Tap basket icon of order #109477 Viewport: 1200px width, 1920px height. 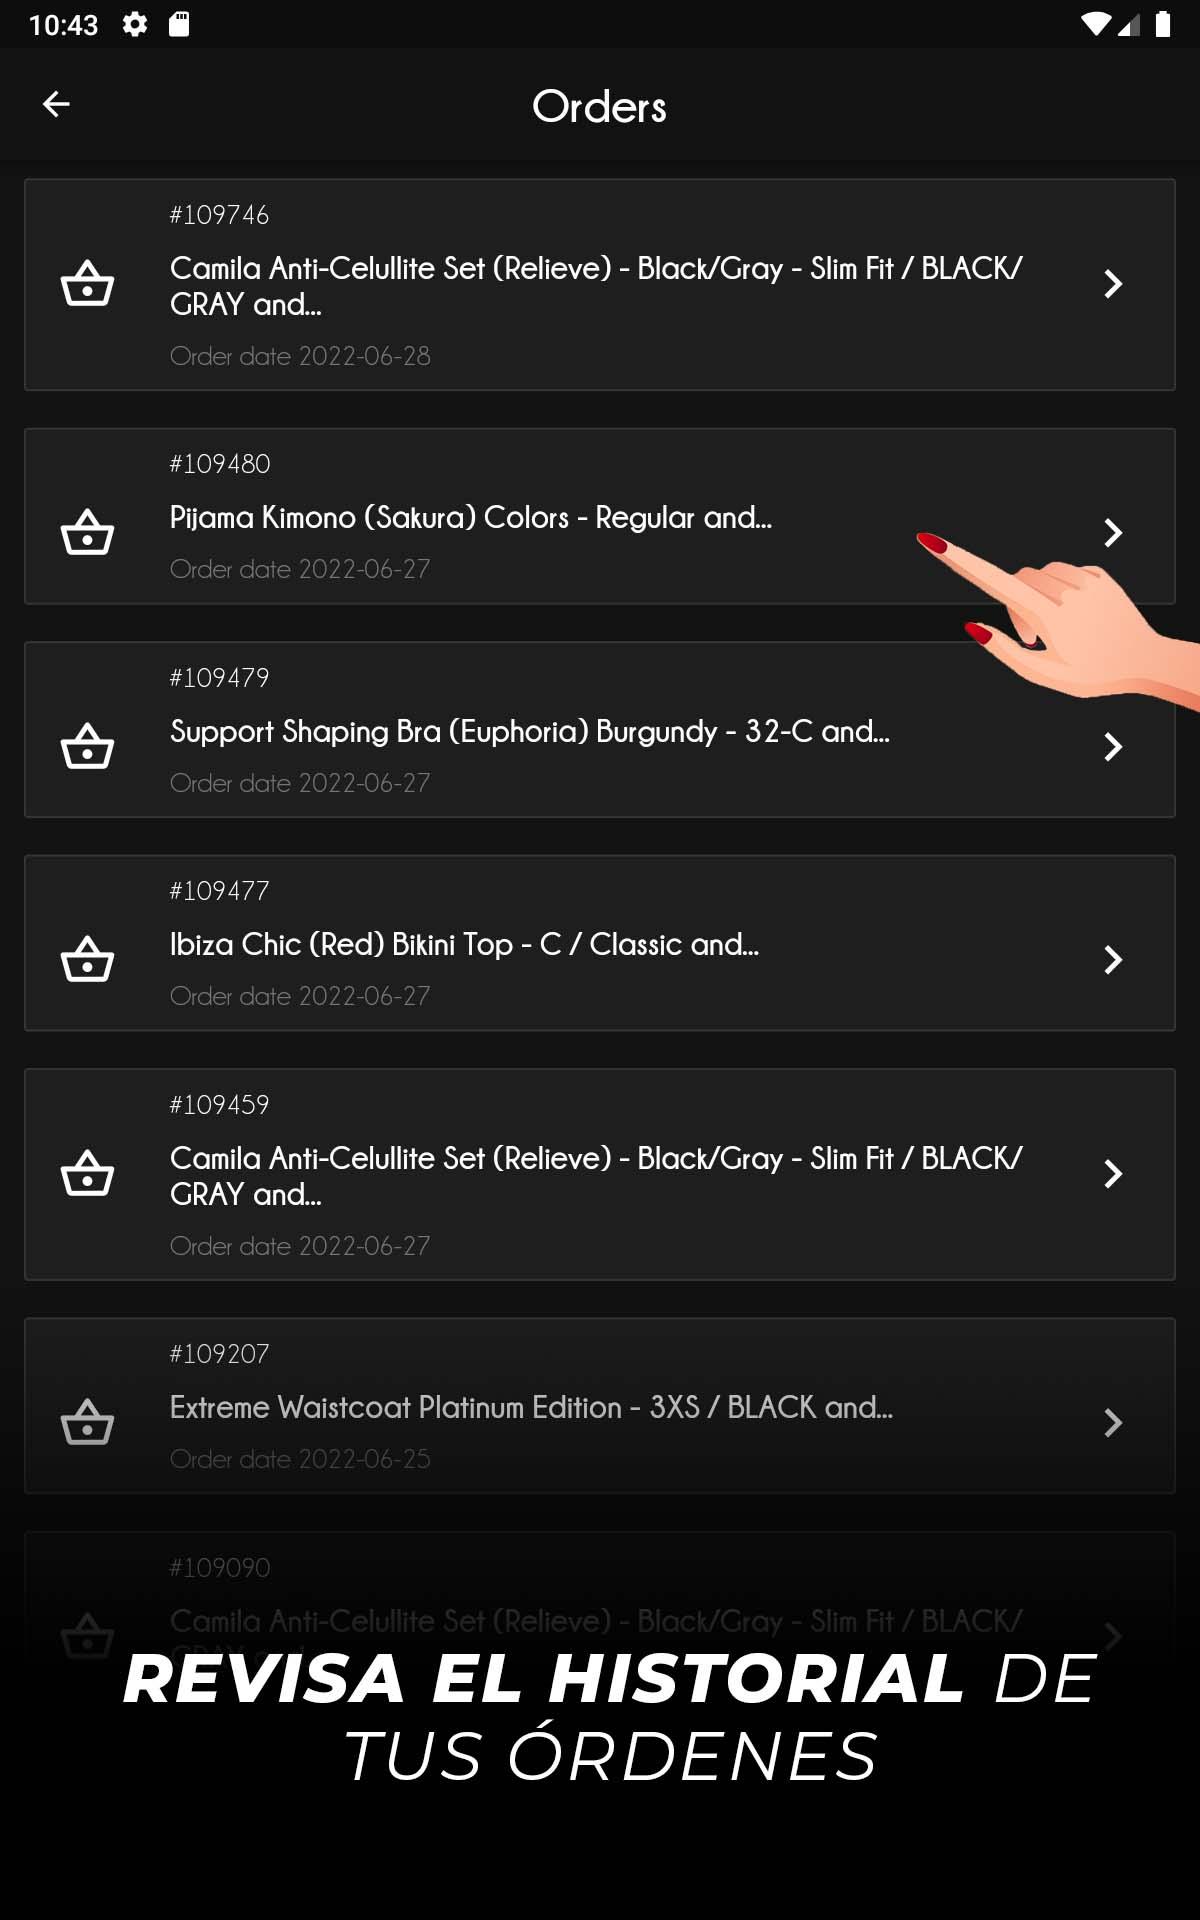coord(88,960)
